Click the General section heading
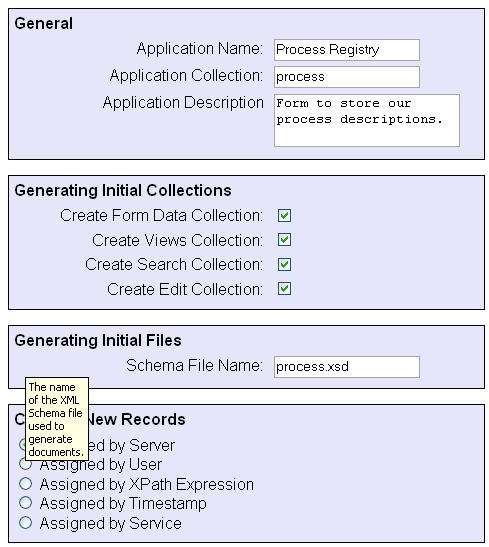The width and height of the screenshot is (489, 547). (x=44, y=23)
